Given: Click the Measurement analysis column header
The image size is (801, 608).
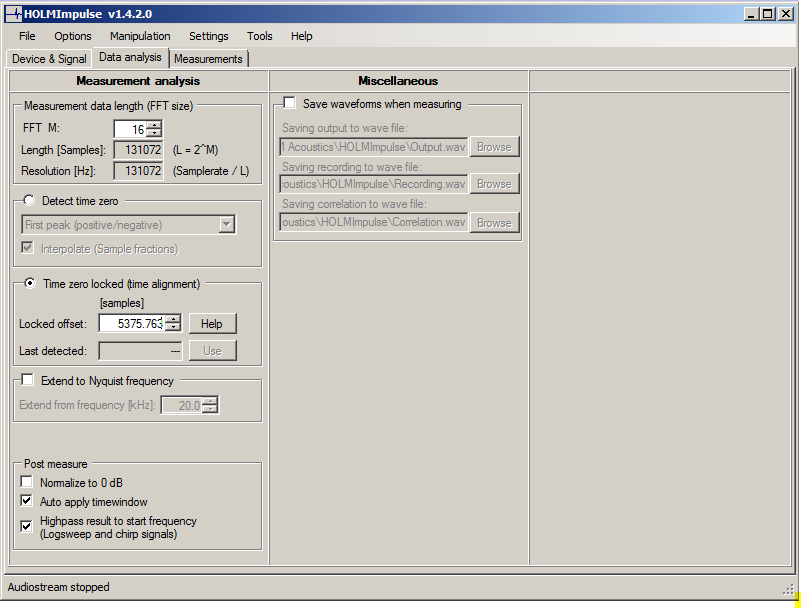Looking at the screenshot, I should coord(138,81).
